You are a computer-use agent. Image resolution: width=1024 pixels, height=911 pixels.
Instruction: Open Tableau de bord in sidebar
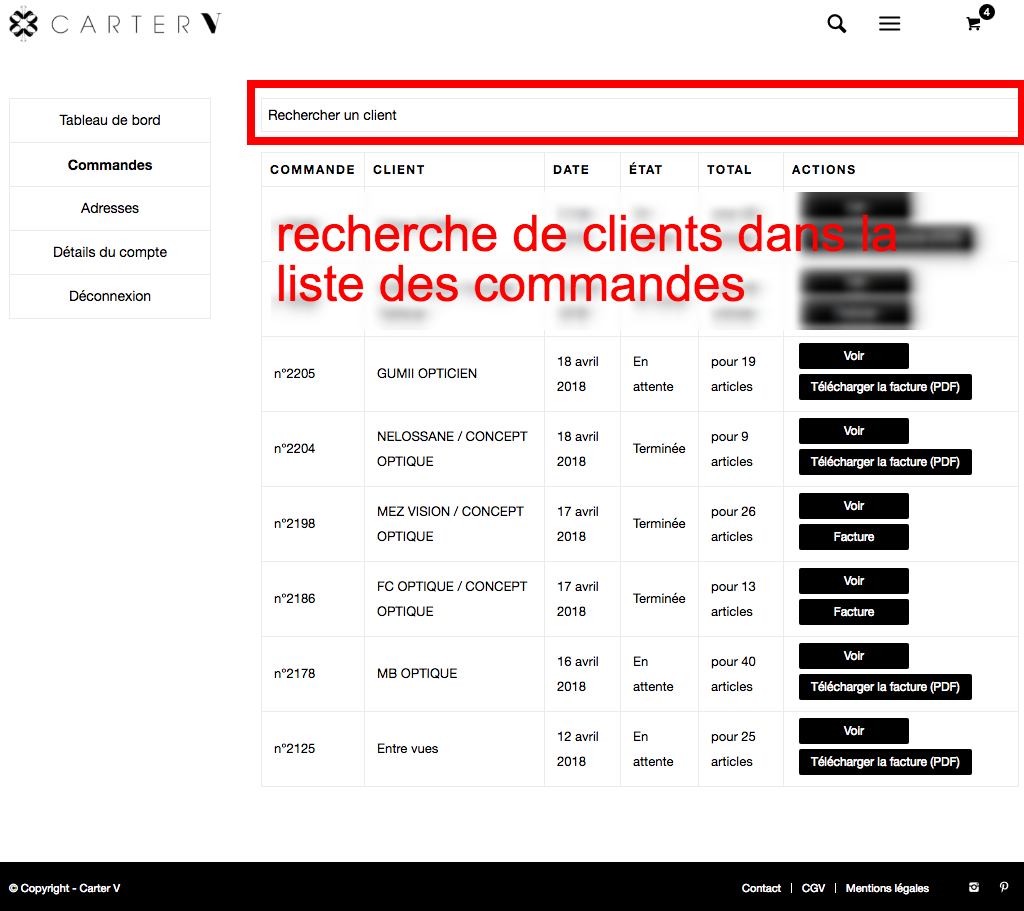point(110,120)
